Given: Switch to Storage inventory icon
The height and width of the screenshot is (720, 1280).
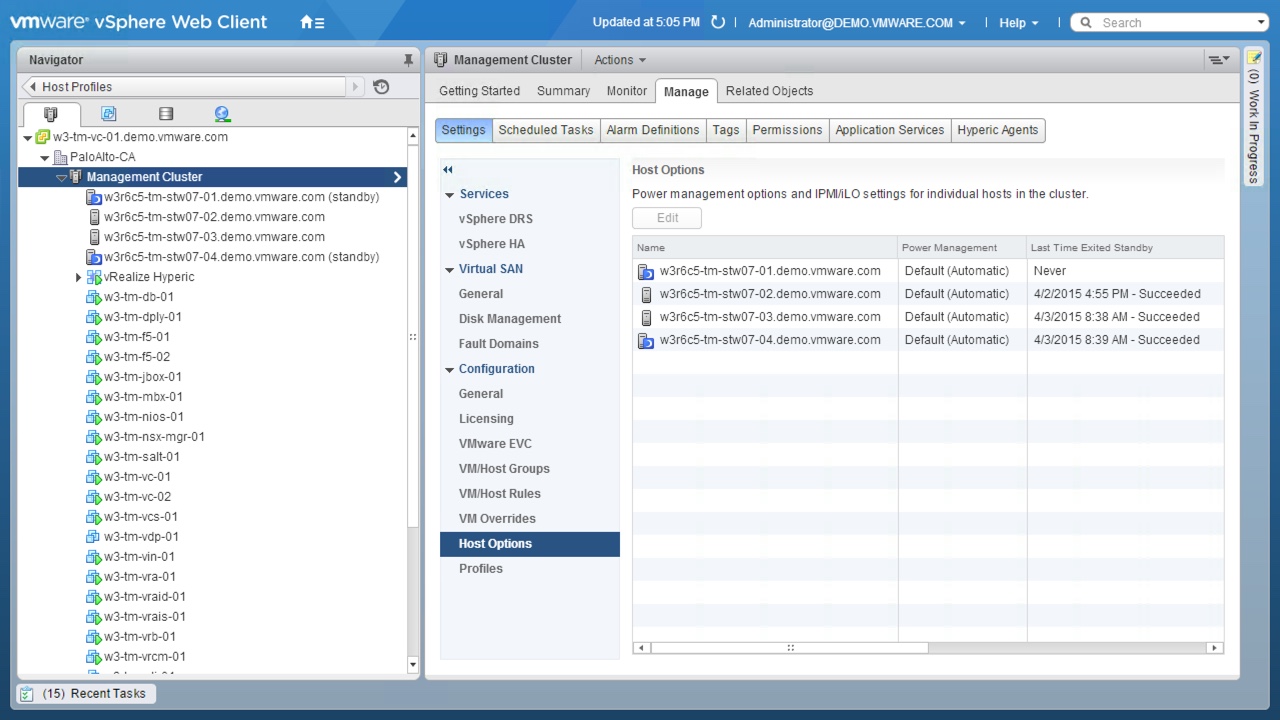Looking at the screenshot, I should point(166,115).
